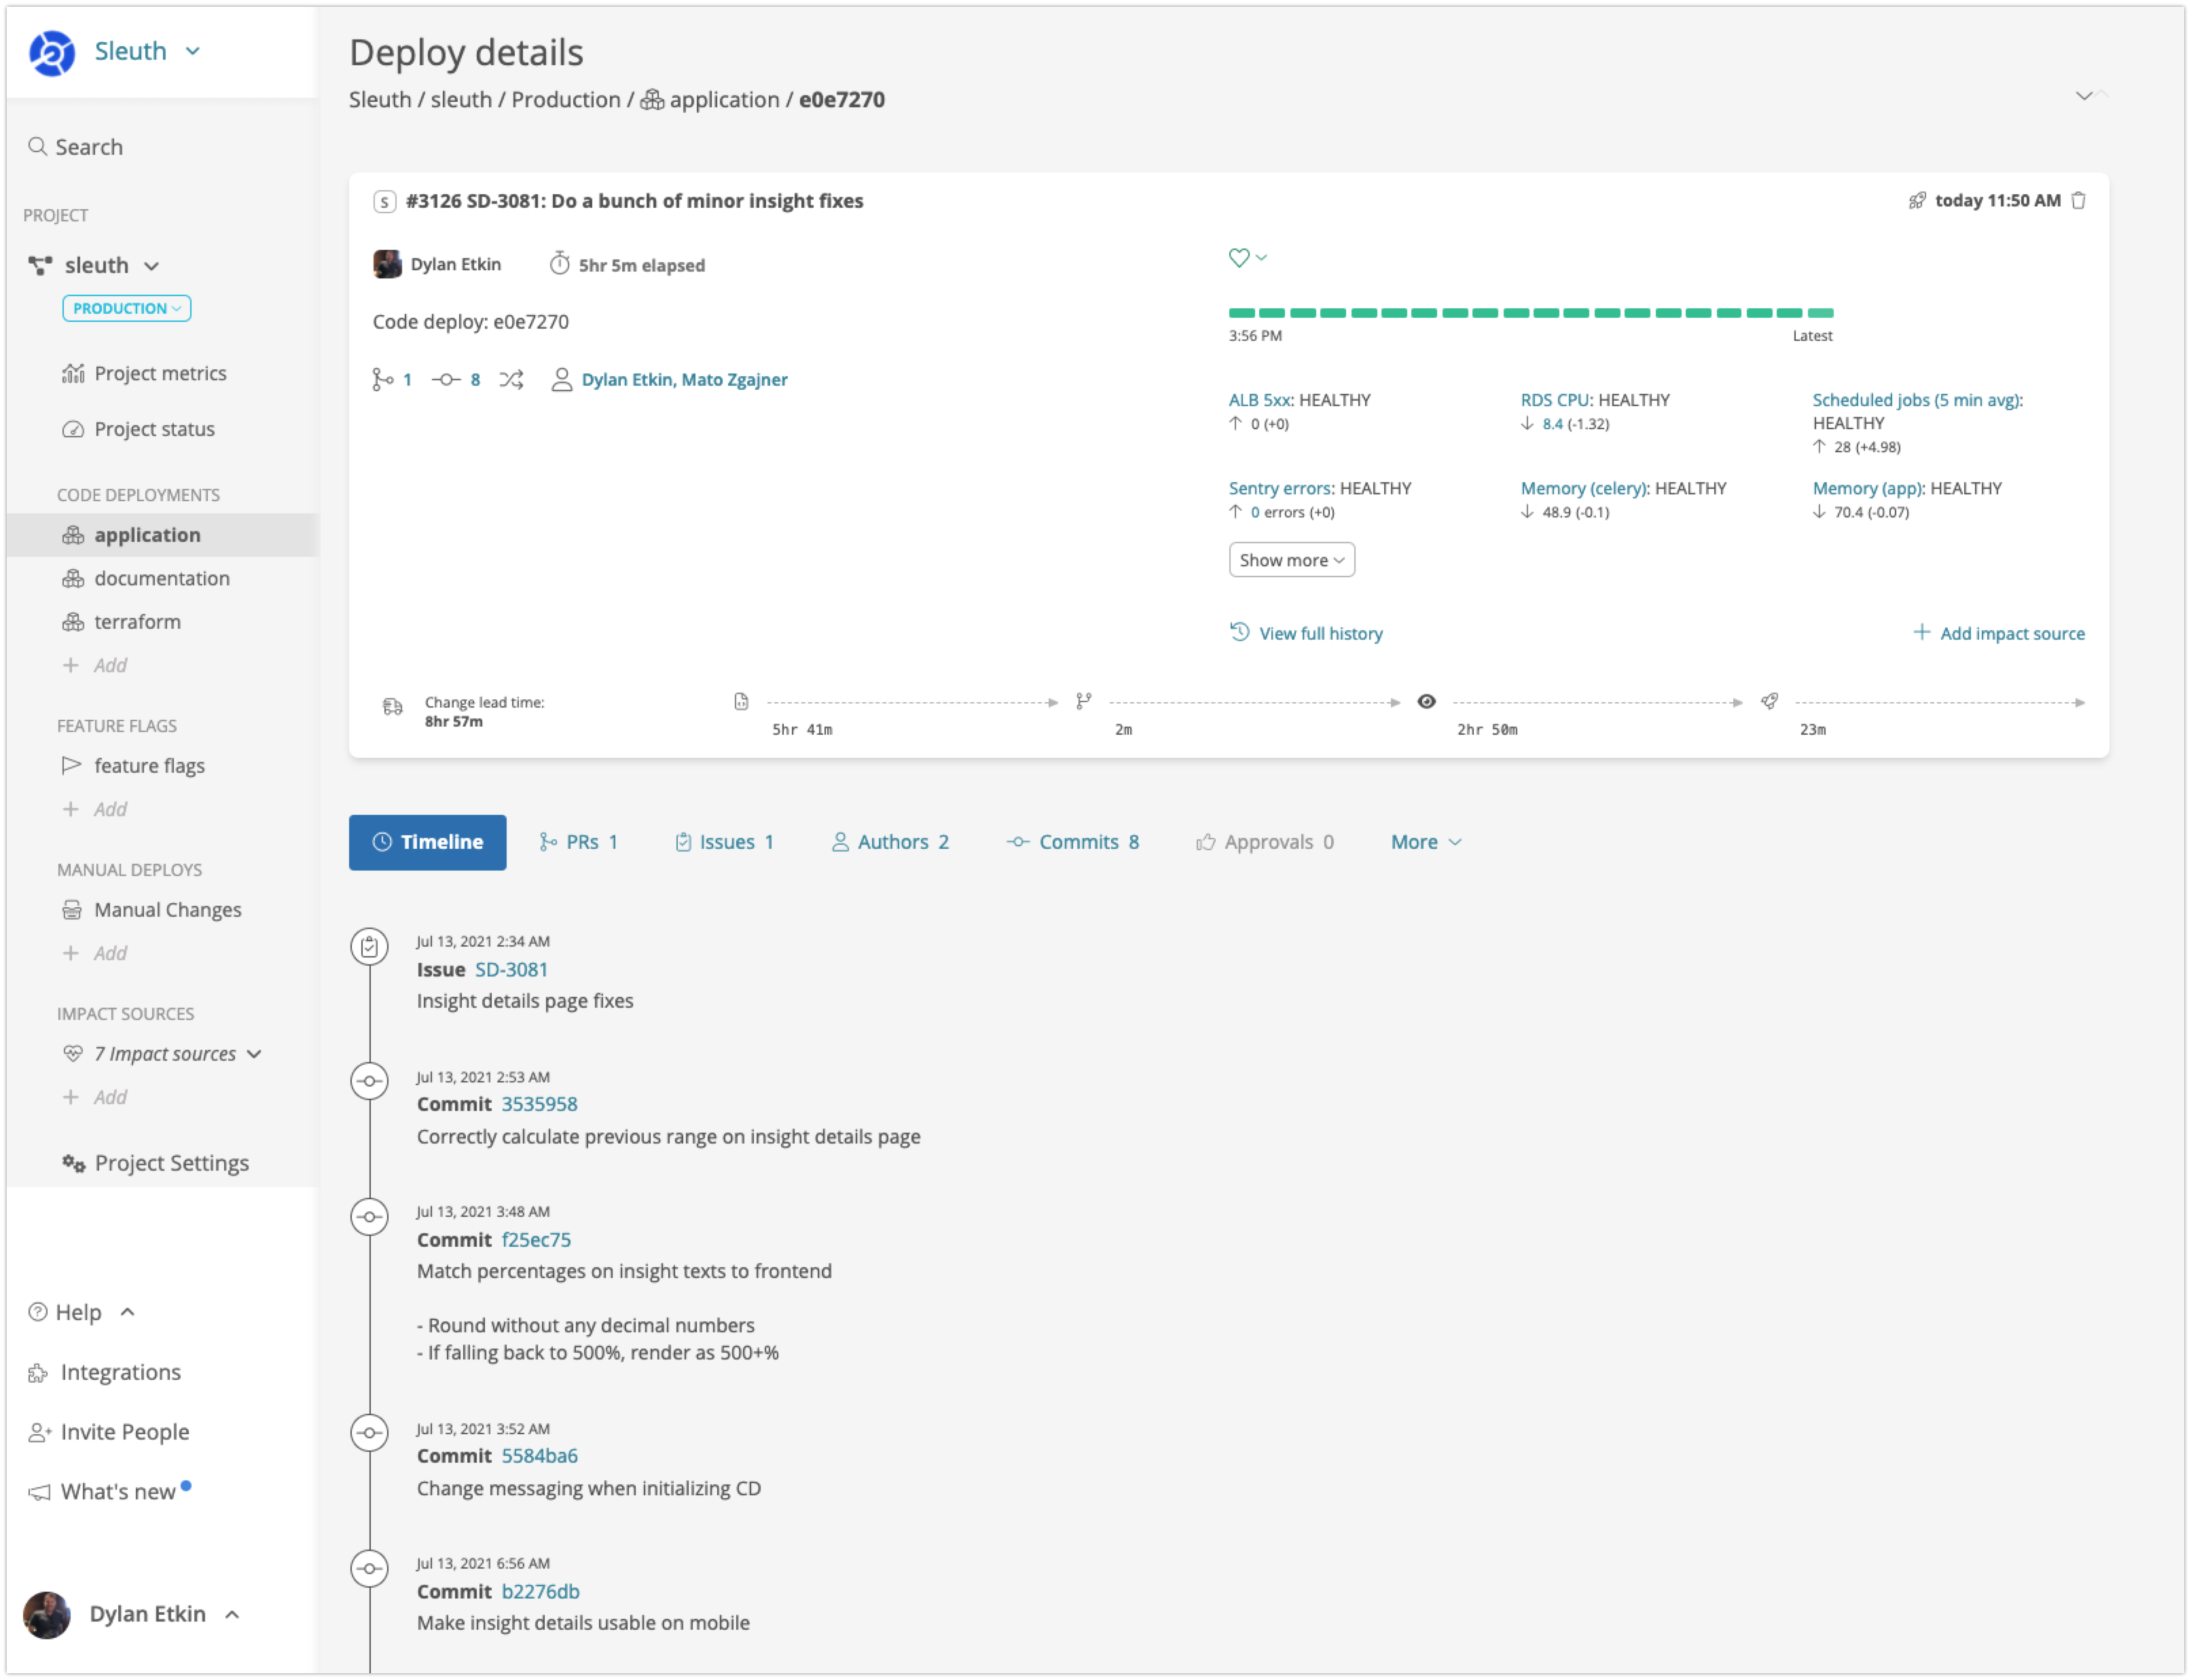2191x1680 pixels.
Task: Expand the Show more dropdown
Action: coord(1291,560)
